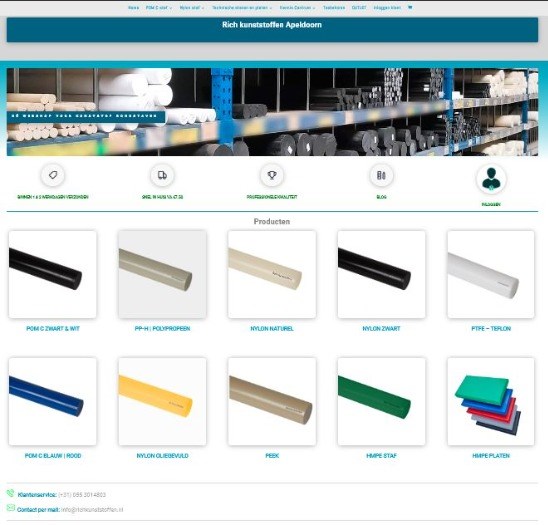The height and width of the screenshot is (525, 548).
Task: Click the envelope icon beside Contact per mail
Action: 10,508
